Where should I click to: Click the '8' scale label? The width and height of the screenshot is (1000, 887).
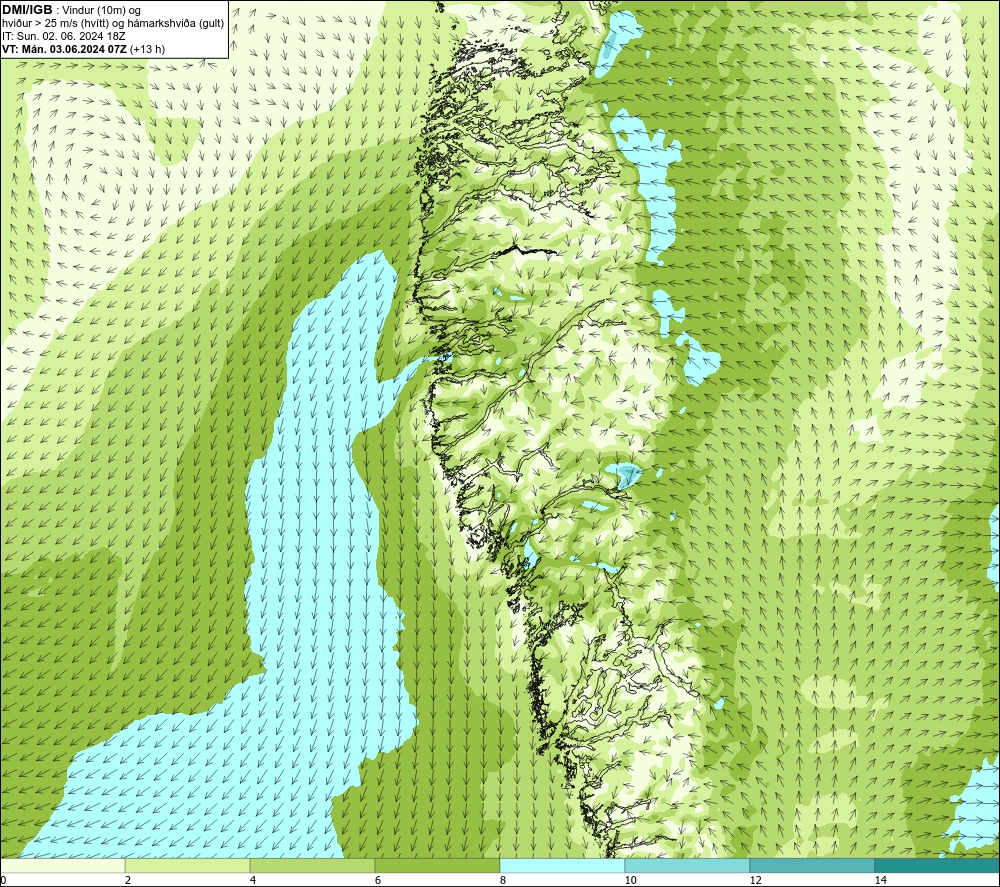503,881
